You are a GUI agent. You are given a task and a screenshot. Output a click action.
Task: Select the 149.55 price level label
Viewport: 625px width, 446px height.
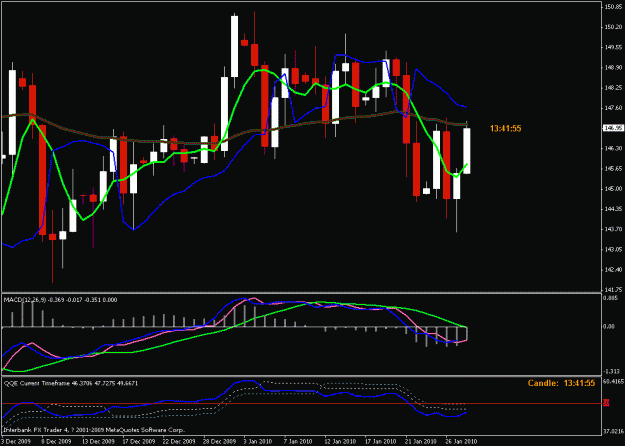[613, 47]
